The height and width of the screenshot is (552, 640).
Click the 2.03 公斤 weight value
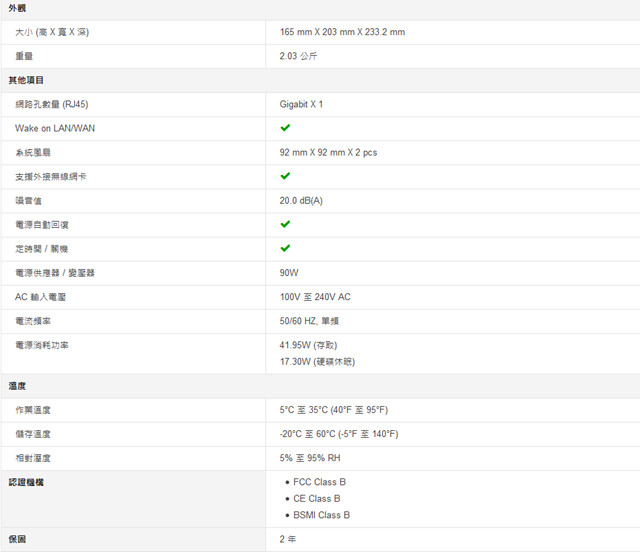[298, 56]
